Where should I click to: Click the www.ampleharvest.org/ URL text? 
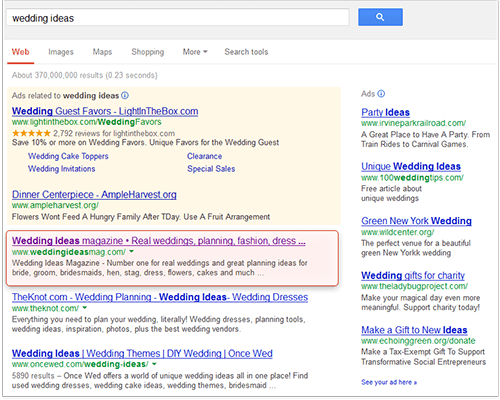pyautogui.click(x=55, y=205)
